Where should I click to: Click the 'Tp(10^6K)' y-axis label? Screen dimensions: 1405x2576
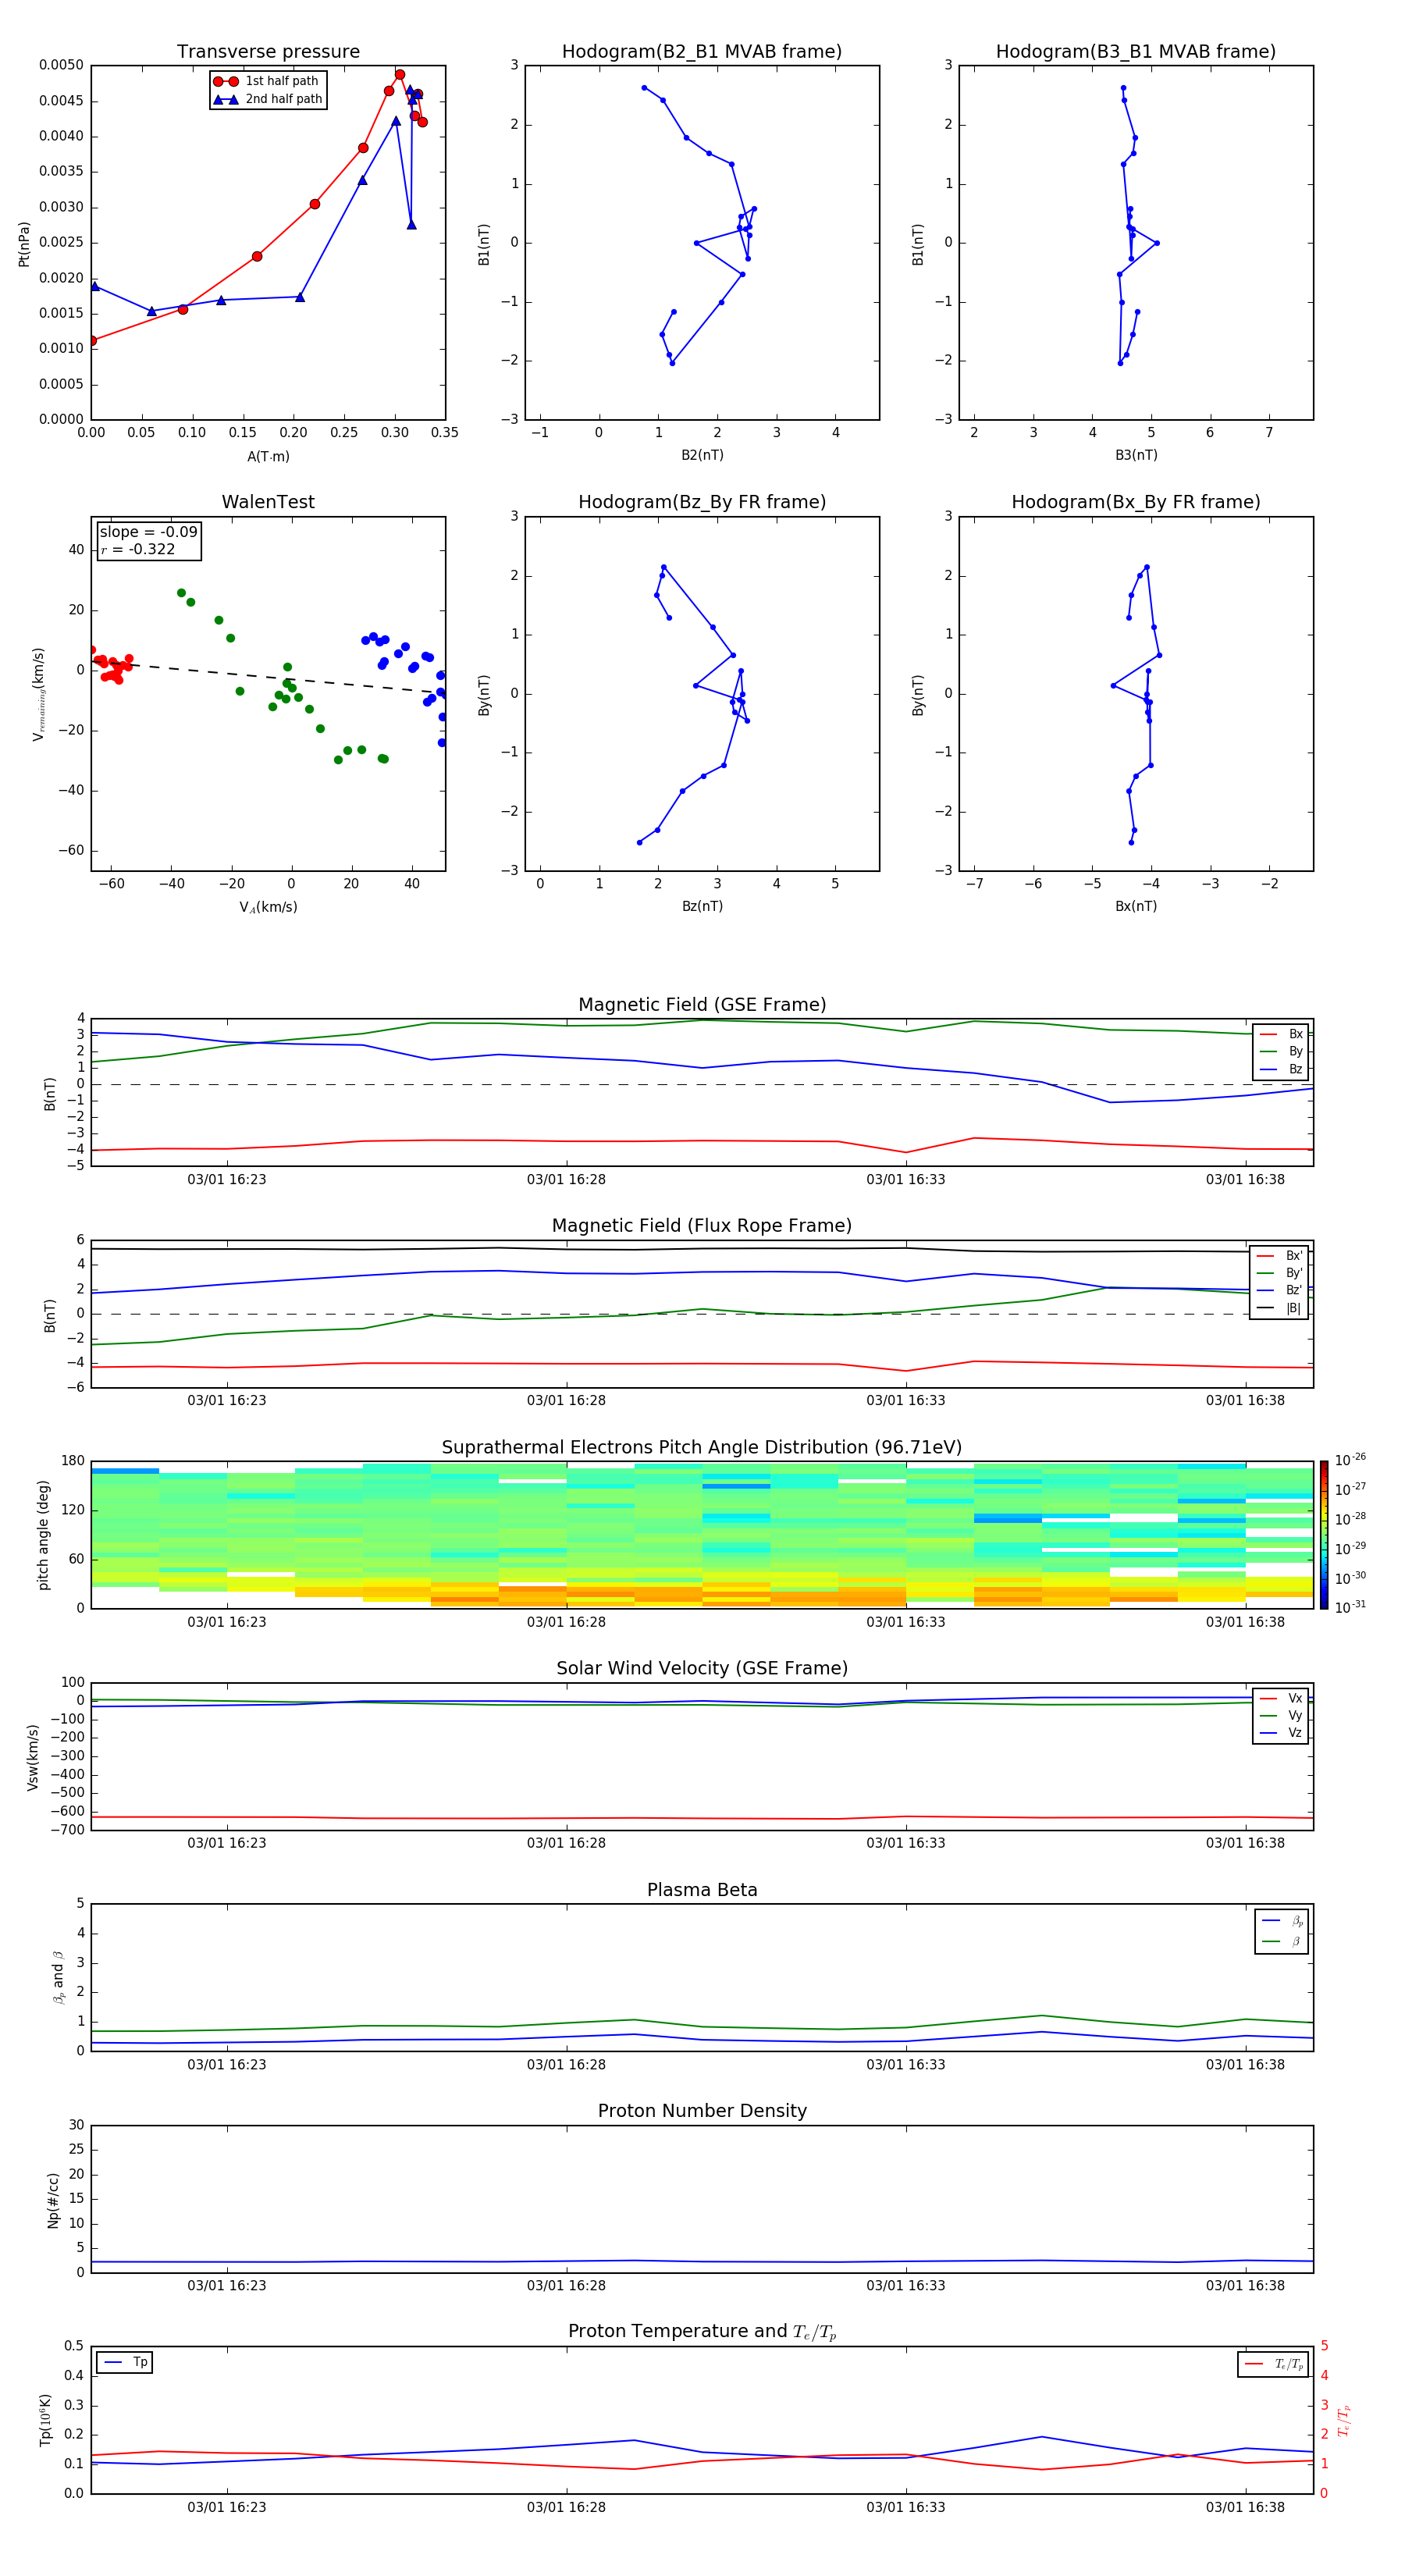[x=45, y=2420]
